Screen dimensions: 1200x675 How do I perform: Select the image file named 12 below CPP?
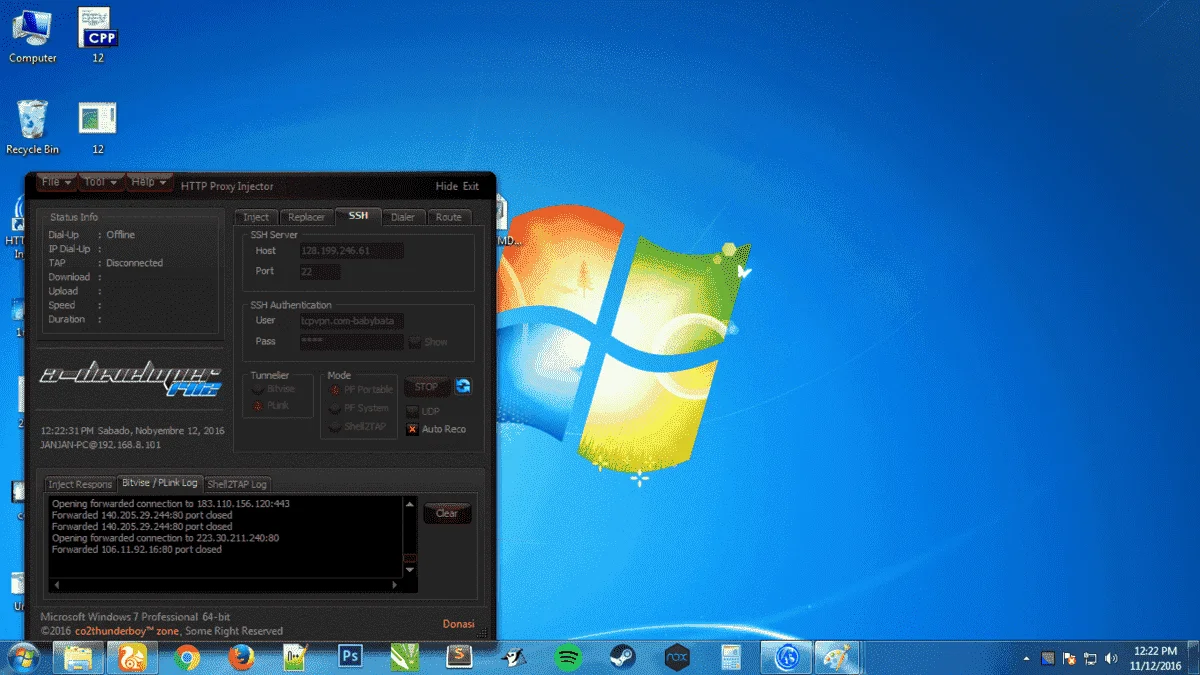(98, 127)
